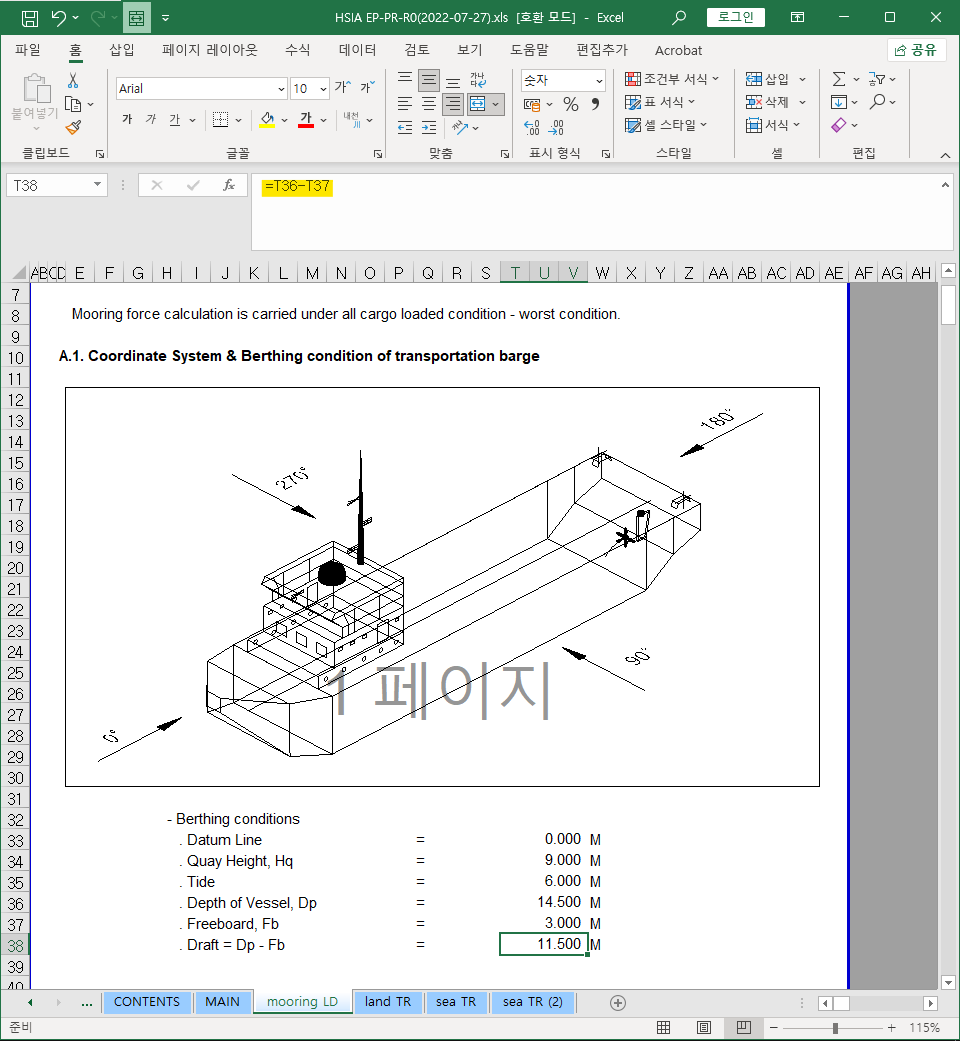
Task: Click Find and Select magnifier icon
Action: [x=878, y=102]
